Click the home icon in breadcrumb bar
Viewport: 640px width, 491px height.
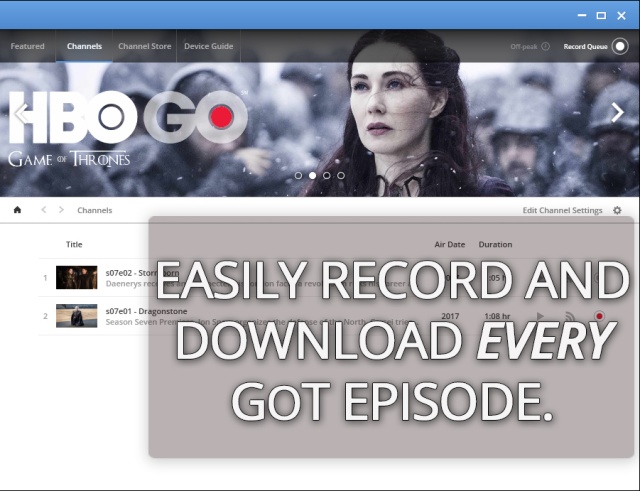[x=17, y=210]
